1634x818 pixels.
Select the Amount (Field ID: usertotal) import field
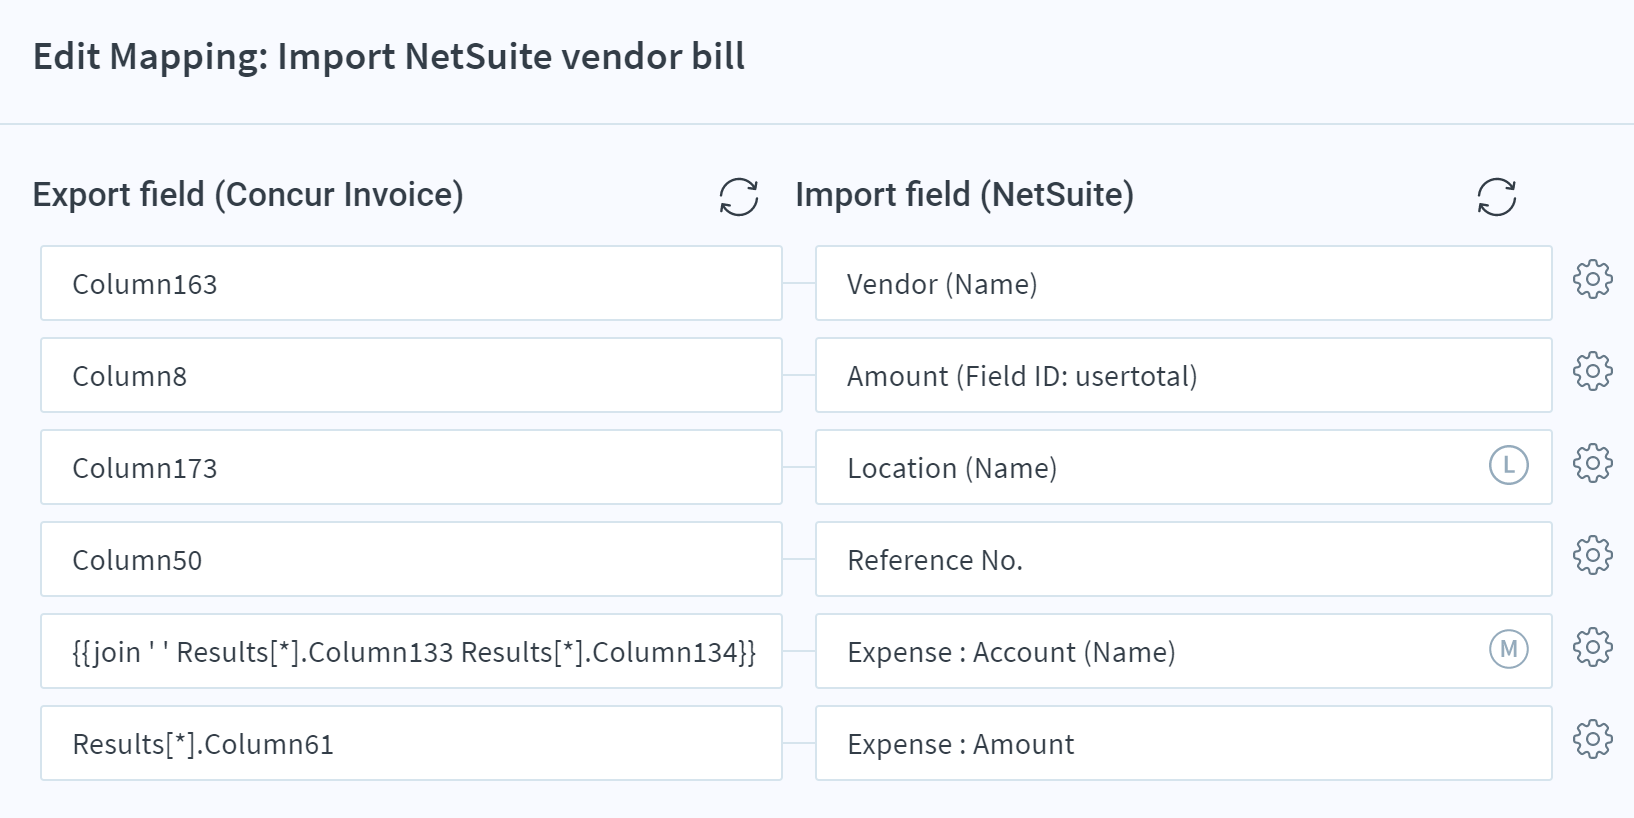[x=1184, y=375]
